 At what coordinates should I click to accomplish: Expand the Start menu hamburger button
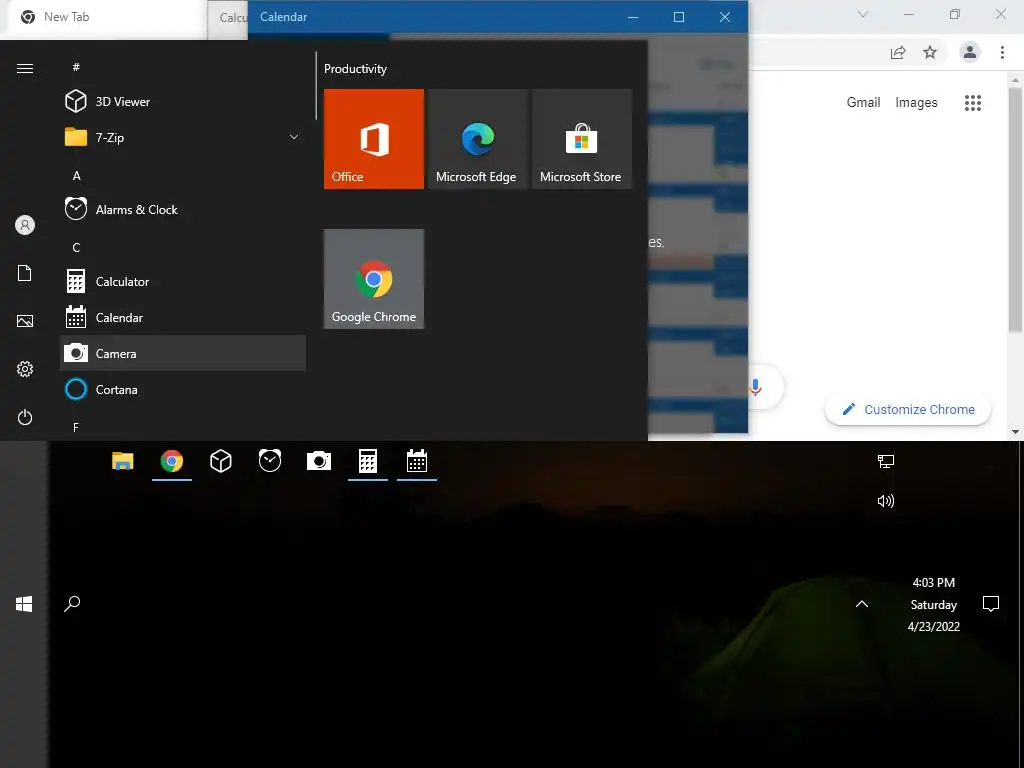[x=25, y=69]
